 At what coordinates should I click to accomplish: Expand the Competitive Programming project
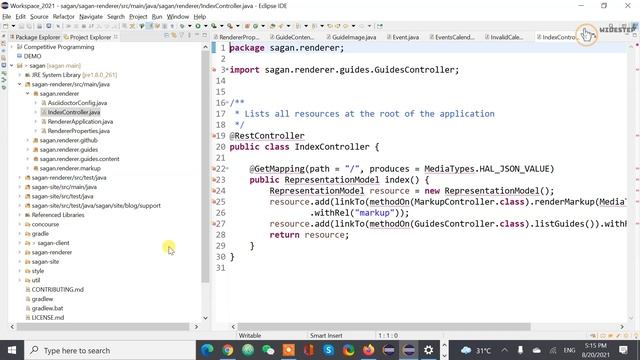[12, 47]
